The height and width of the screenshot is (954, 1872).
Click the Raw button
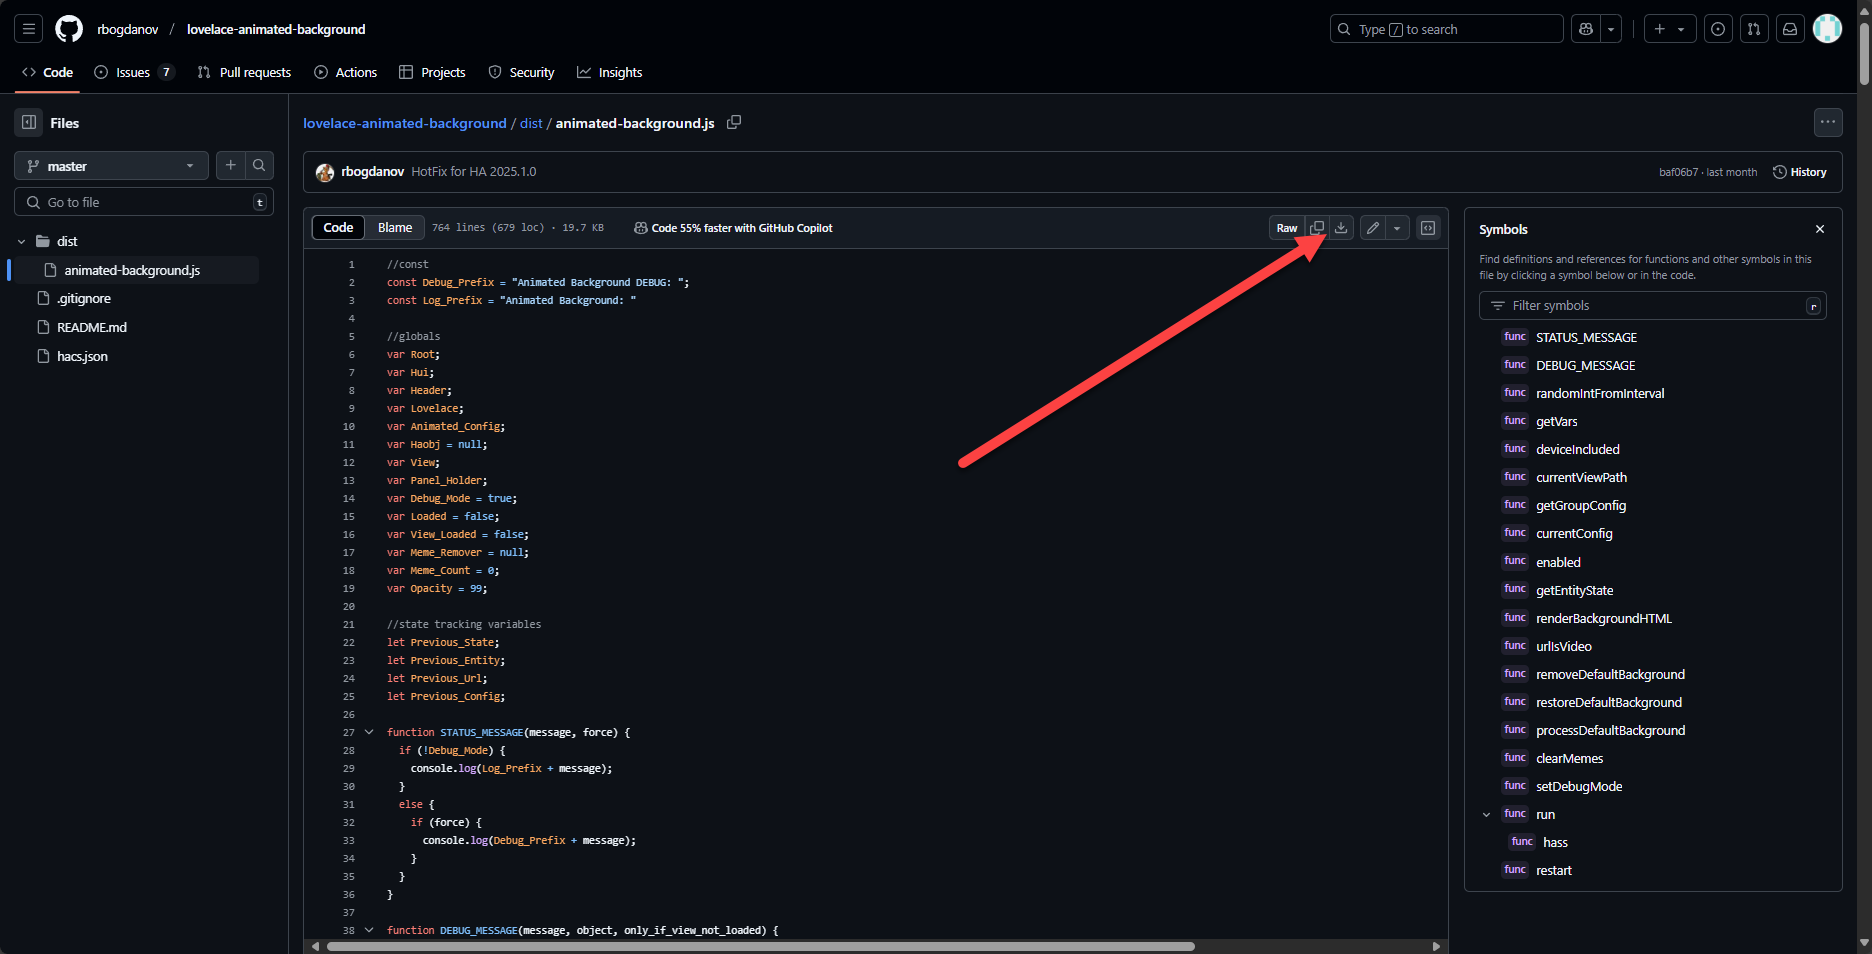pos(1286,228)
